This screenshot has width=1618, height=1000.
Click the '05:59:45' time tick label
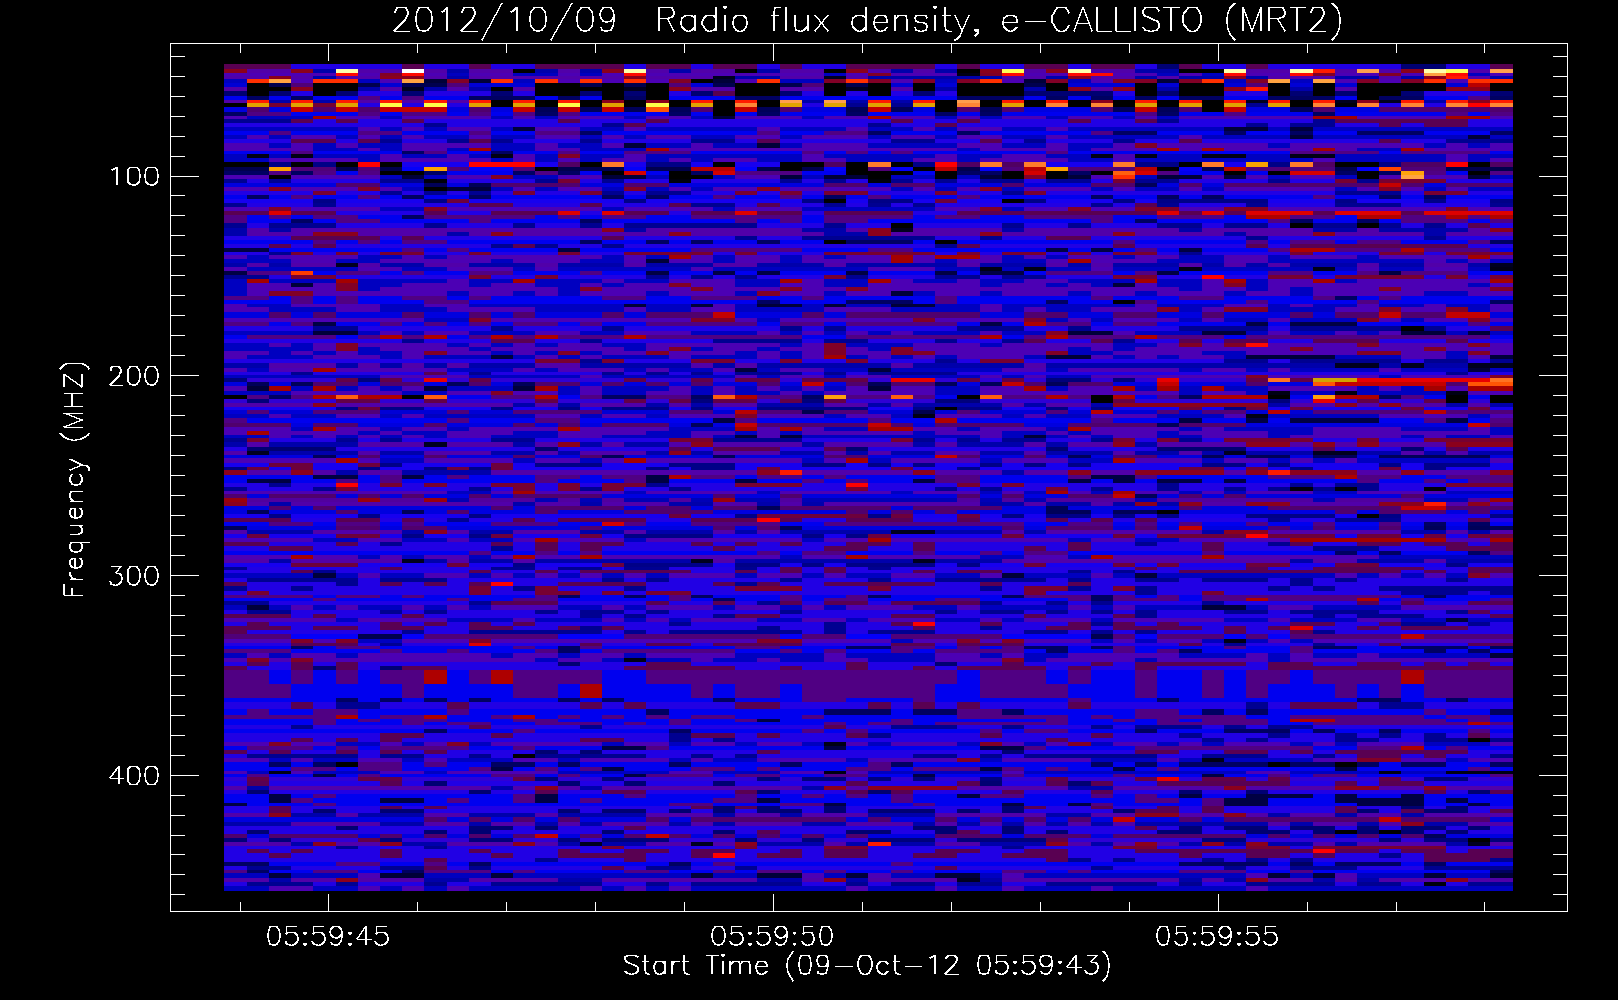click(328, 937)
